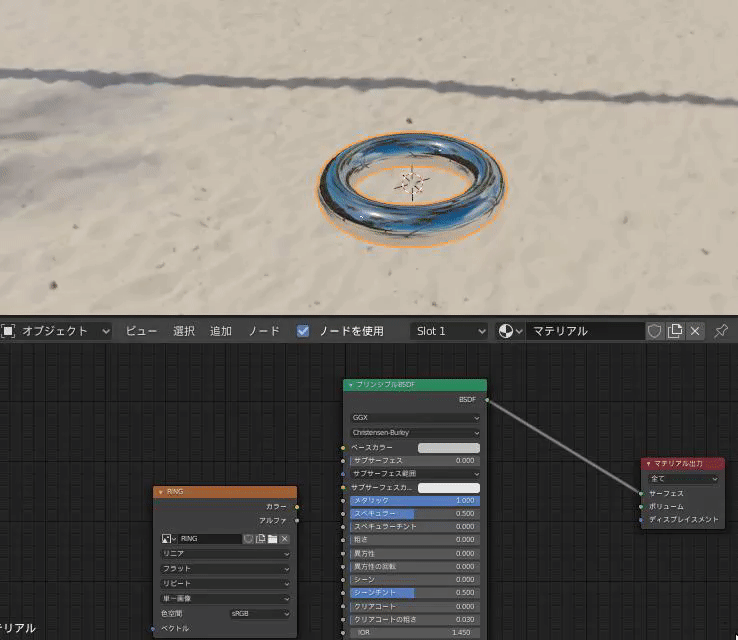
Task: Click the ディスプレイスメント input socket
Action: [641, 520]
